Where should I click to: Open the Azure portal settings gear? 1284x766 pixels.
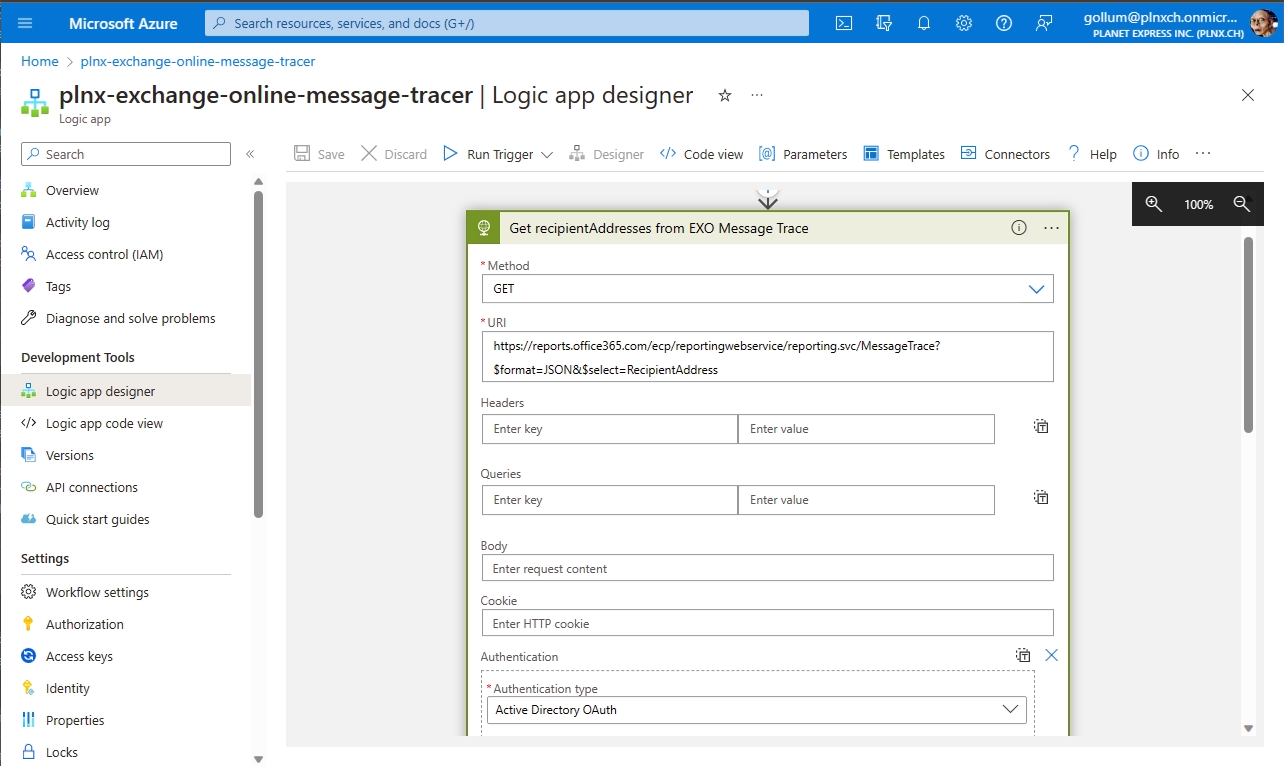tap(963, 22)
